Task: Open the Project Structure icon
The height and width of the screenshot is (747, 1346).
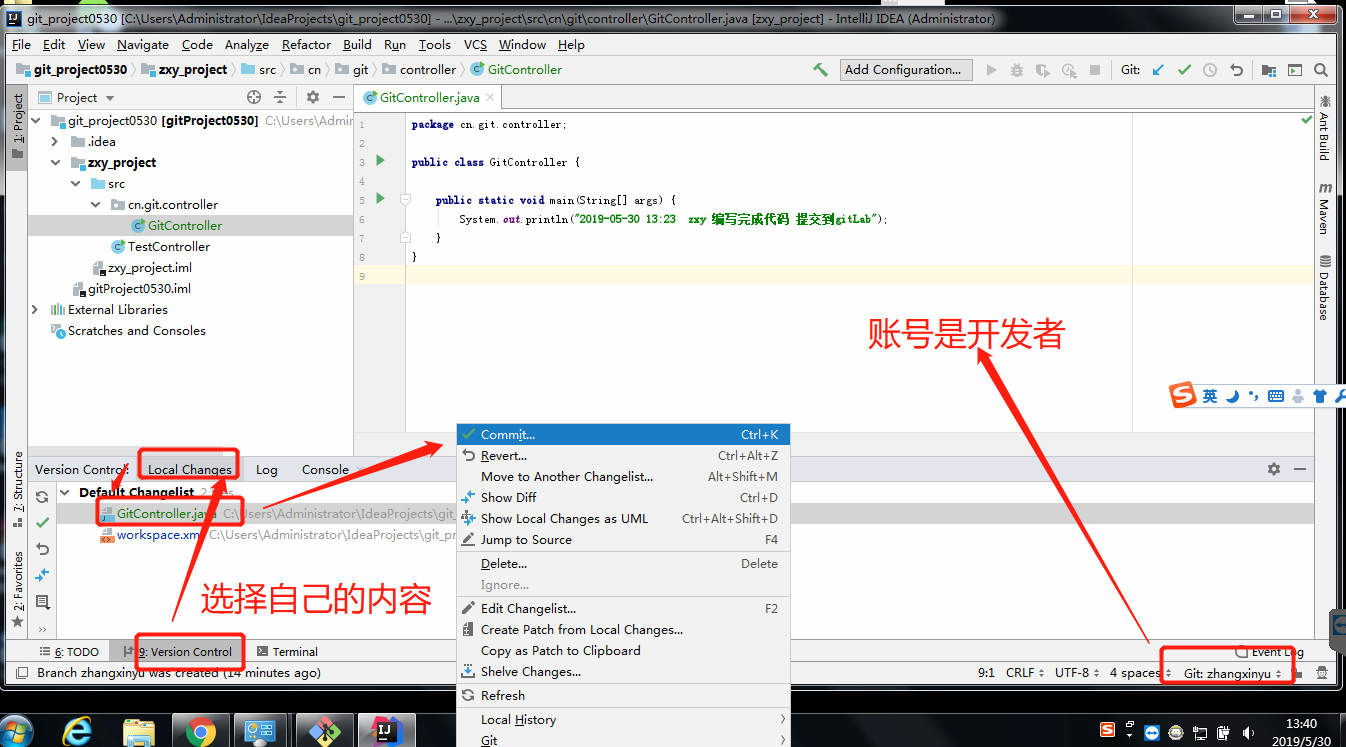Action: [x=1269, y=70]
